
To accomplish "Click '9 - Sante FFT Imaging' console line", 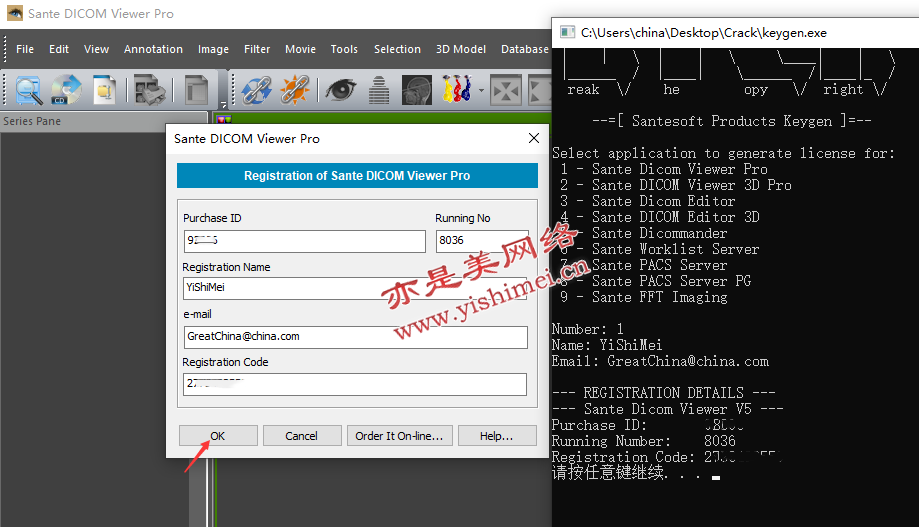I will tap(643, 297).
